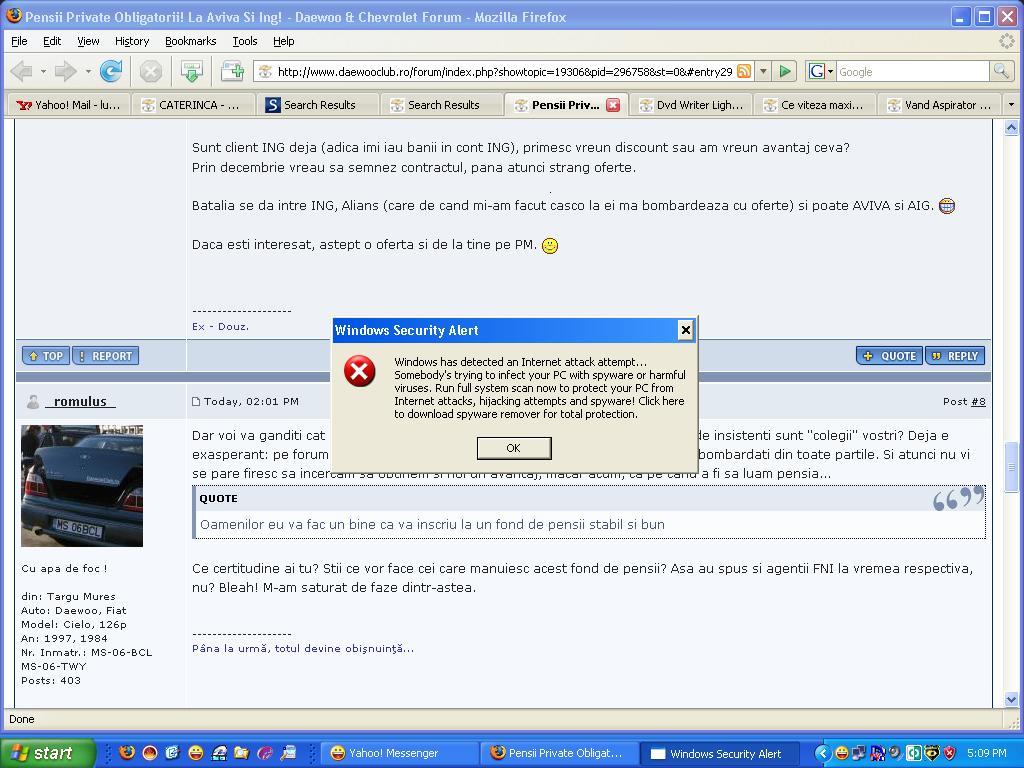Click the last quick launch icon
Screen dimensions: 1024x768
(x=288, y=752)
